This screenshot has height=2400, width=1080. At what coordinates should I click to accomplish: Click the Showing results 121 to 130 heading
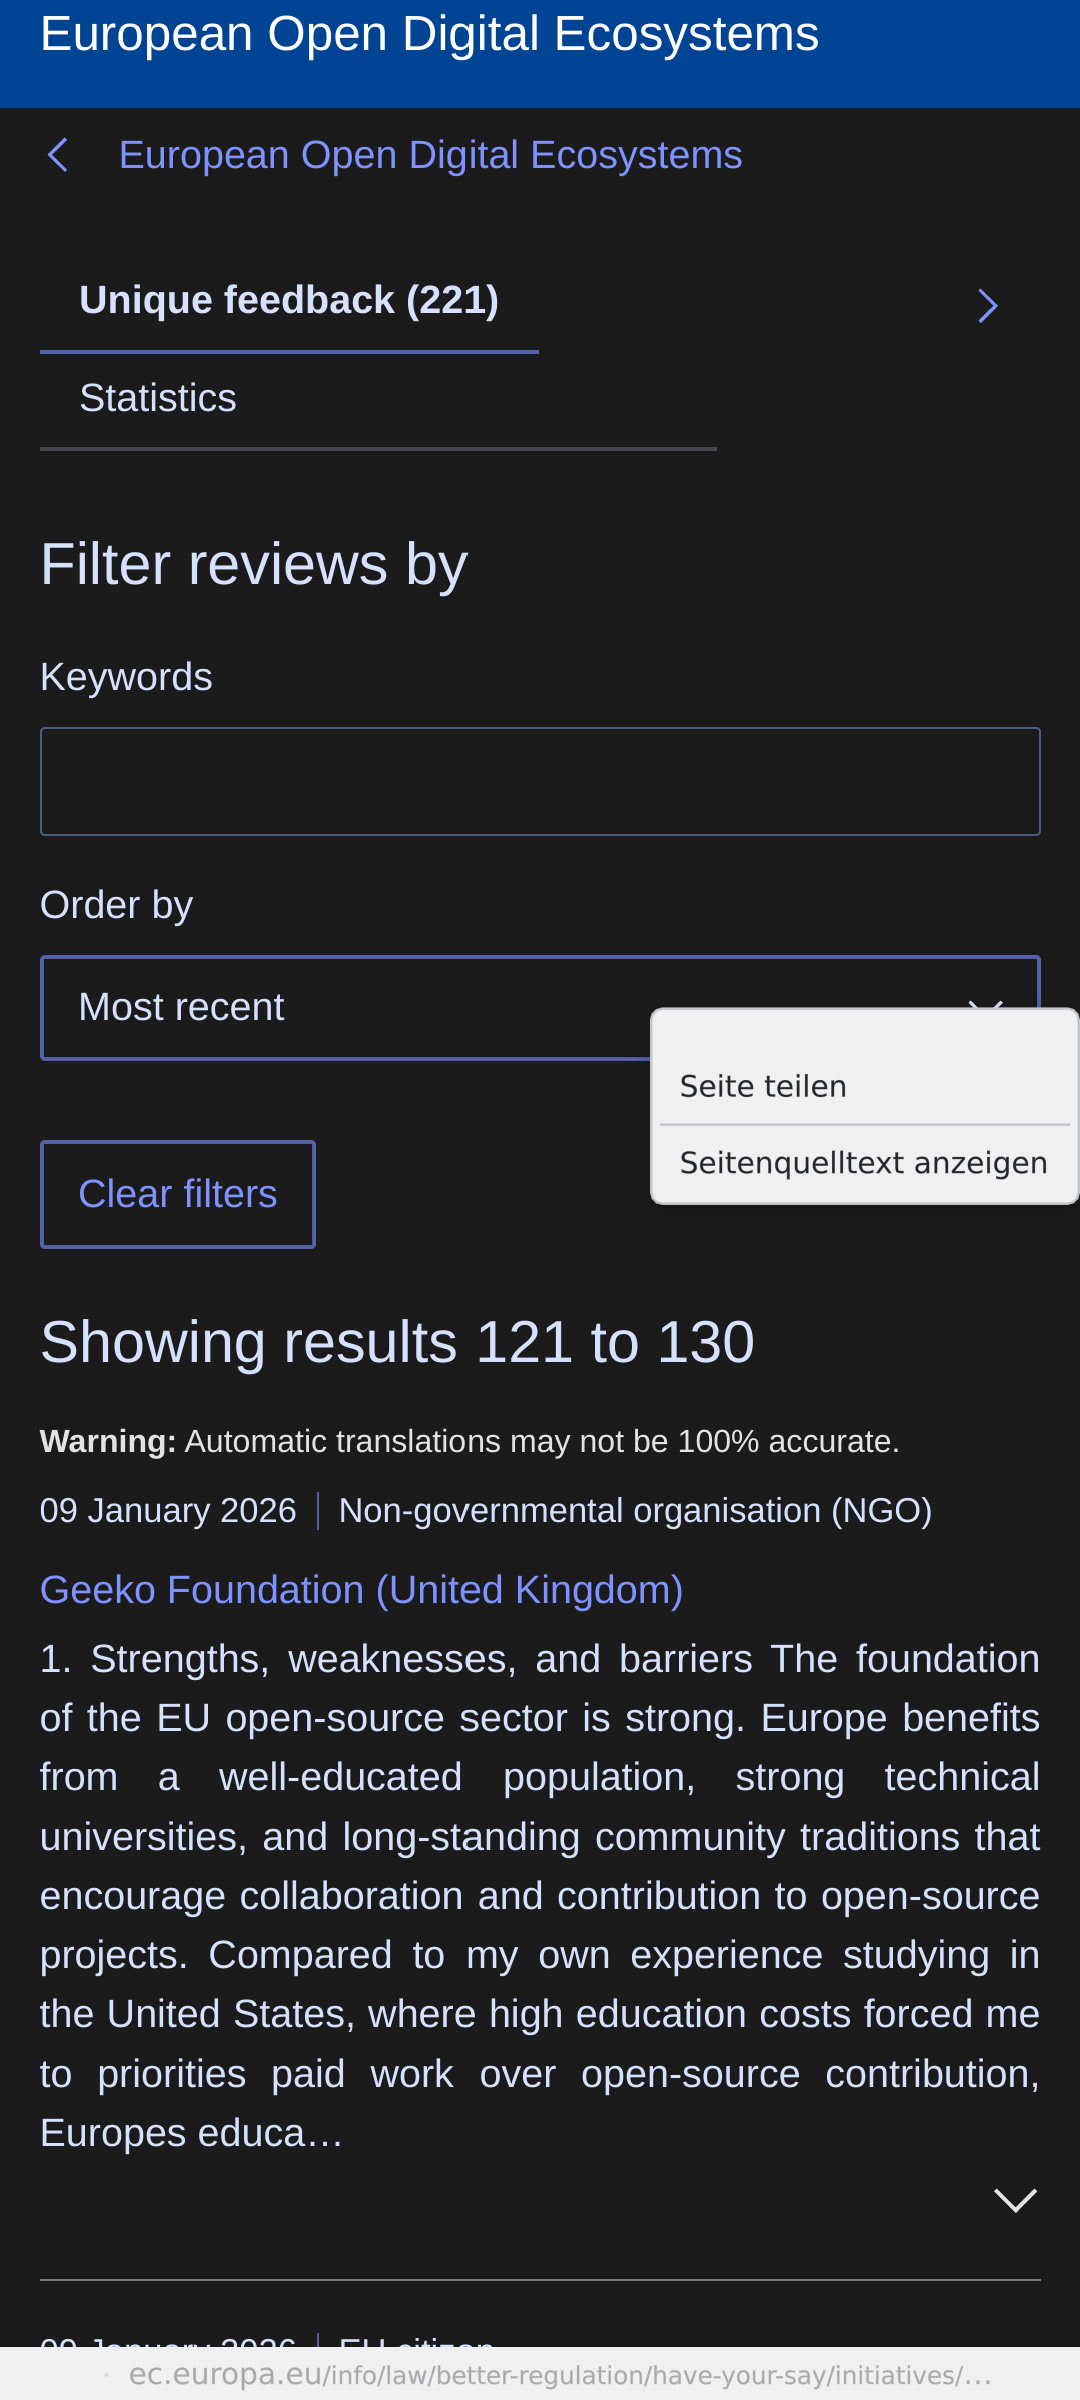pyautogui.click(x=397, y=1341)
